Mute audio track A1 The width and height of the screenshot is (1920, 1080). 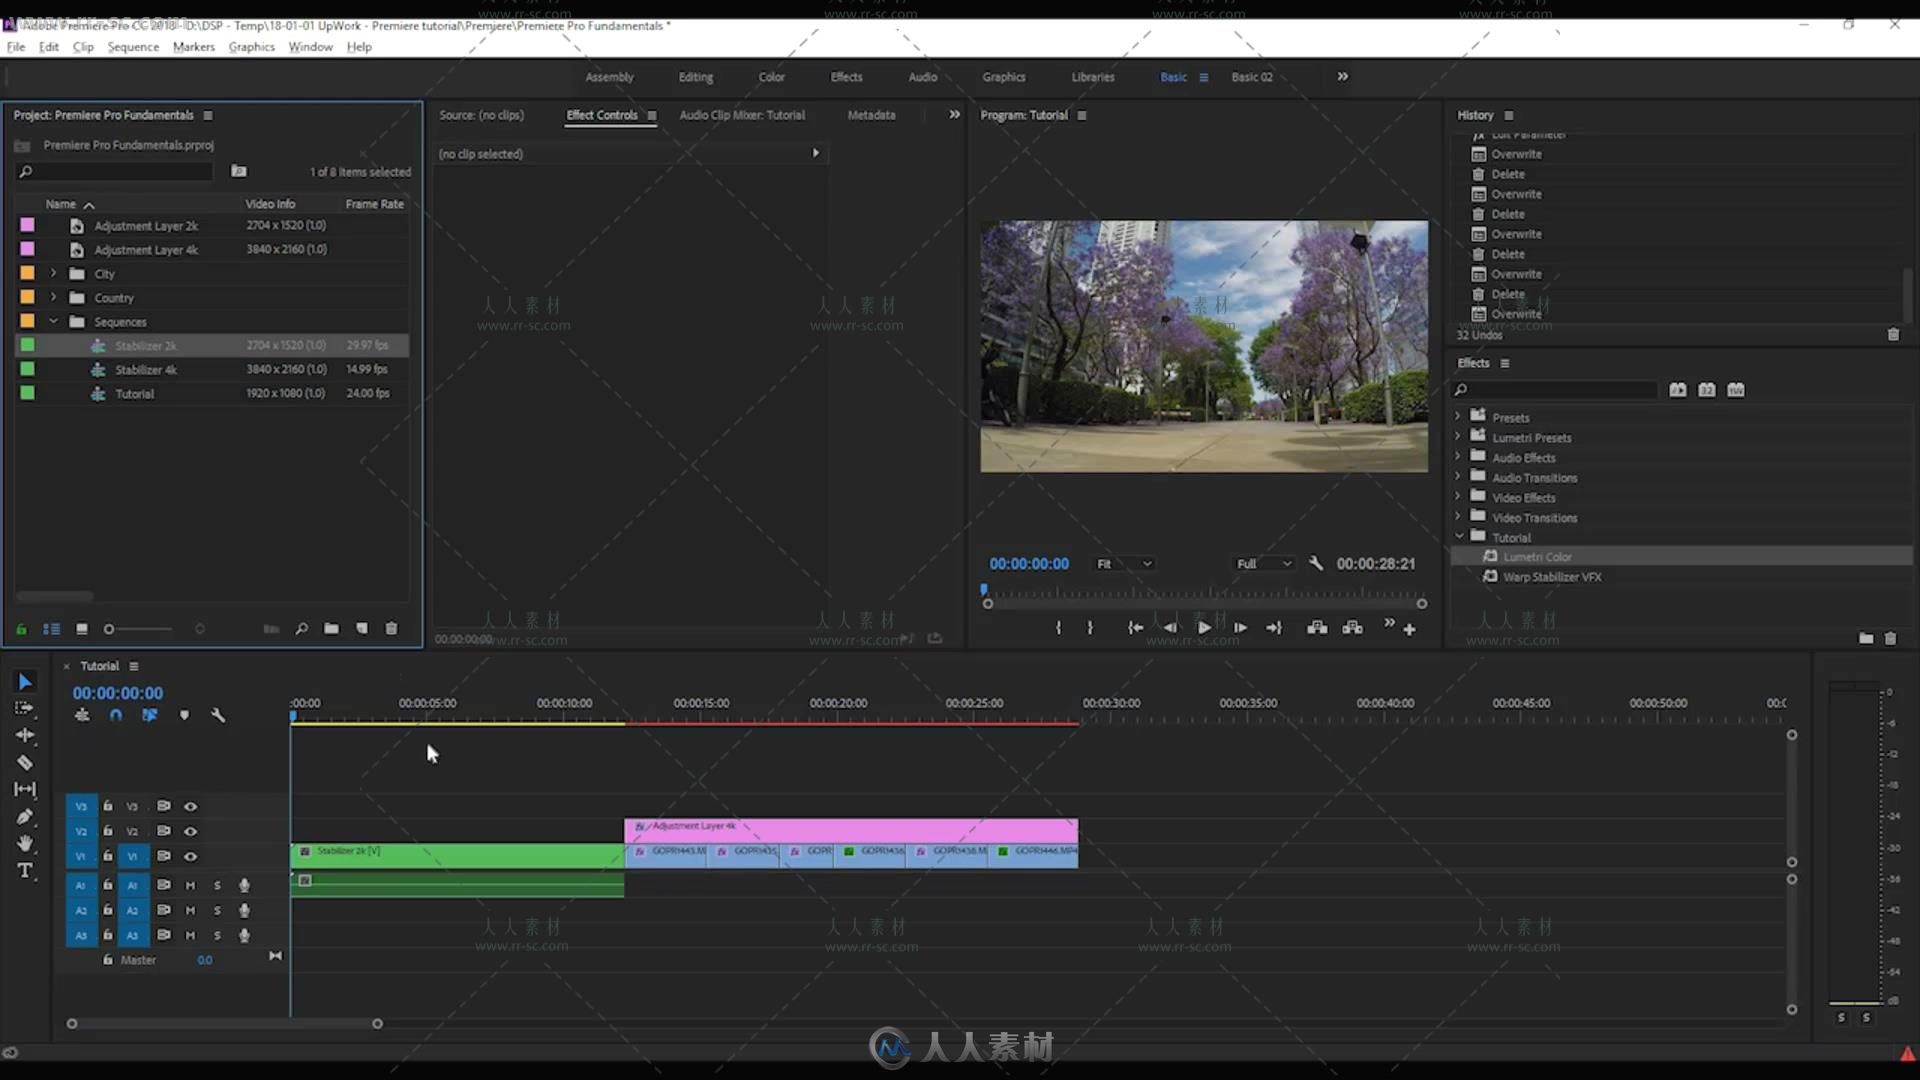pyautogui.click(x=190, y=886)
